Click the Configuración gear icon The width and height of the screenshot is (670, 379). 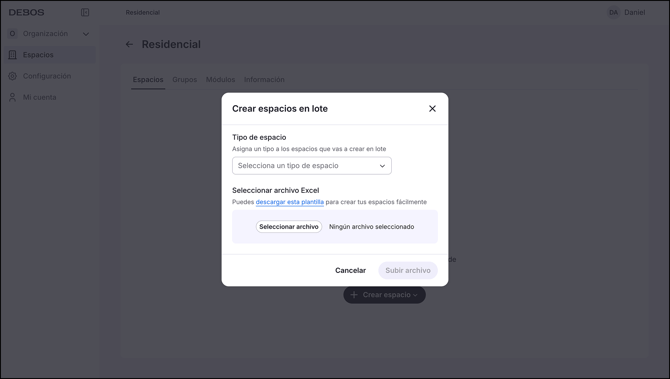[12, 76]
